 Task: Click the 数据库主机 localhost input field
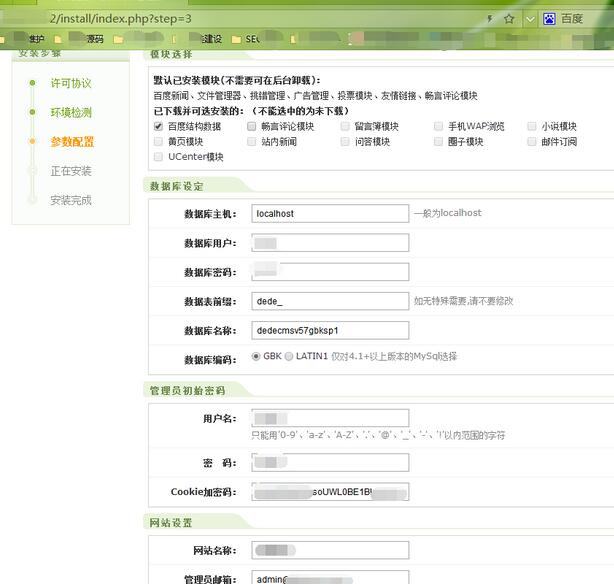pyautogui.click(x=330, y=214)
